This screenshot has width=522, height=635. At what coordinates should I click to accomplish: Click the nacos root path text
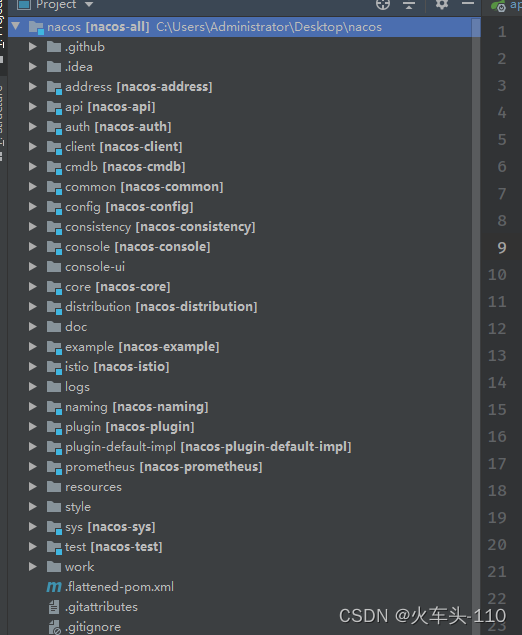point(269,27)
